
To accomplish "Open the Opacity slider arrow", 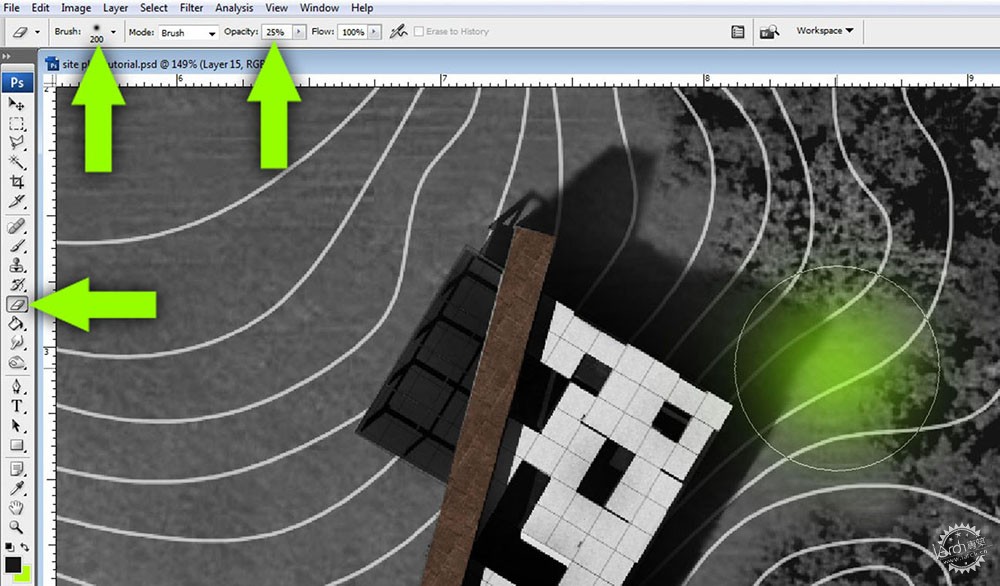I will click(298, 31).
